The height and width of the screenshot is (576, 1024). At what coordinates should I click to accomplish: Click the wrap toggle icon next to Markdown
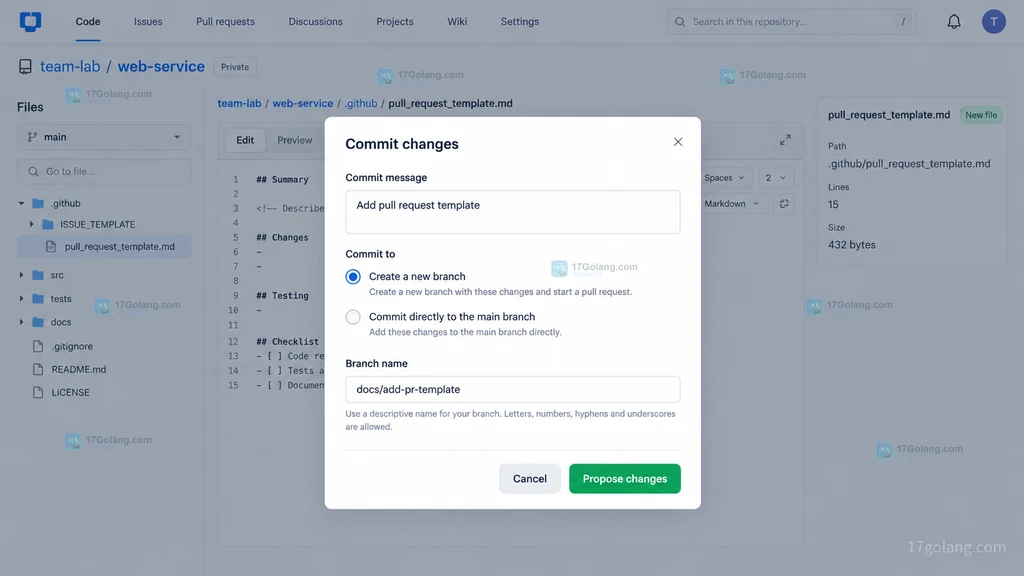pos(784,204)
